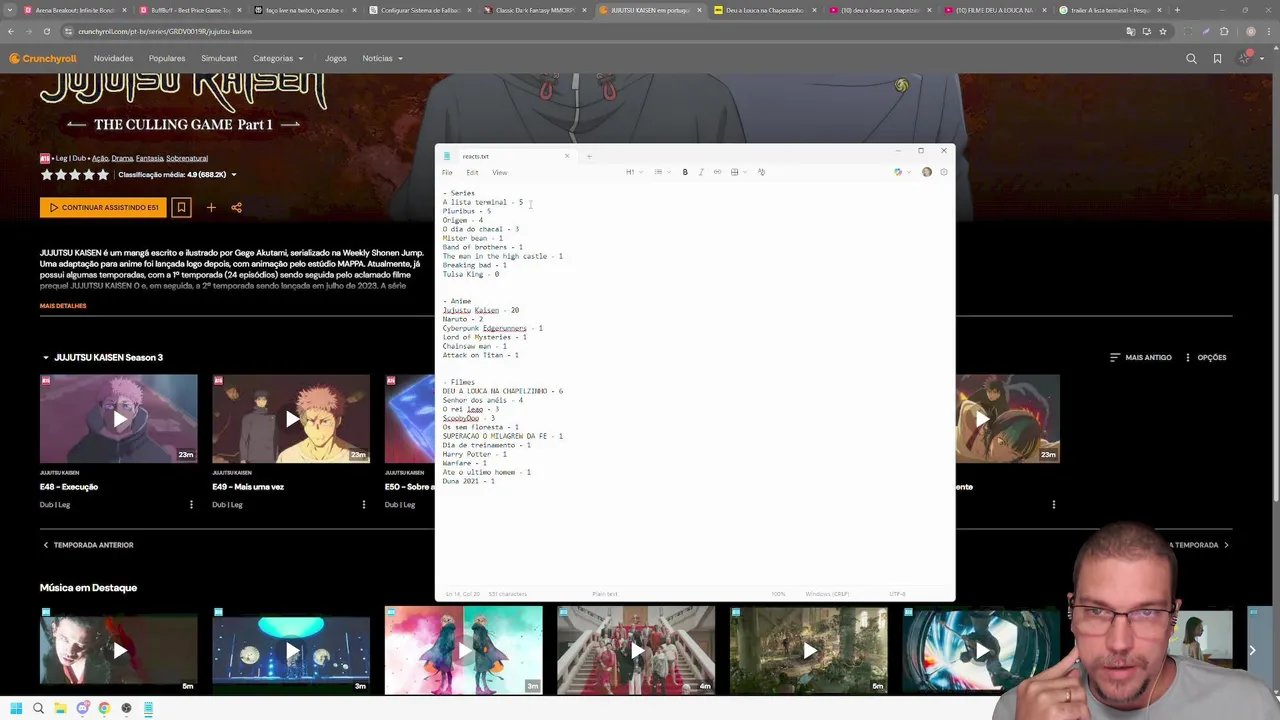1280x720 pixels.
Task: Go back in the browser
Action: pos(11,31)
